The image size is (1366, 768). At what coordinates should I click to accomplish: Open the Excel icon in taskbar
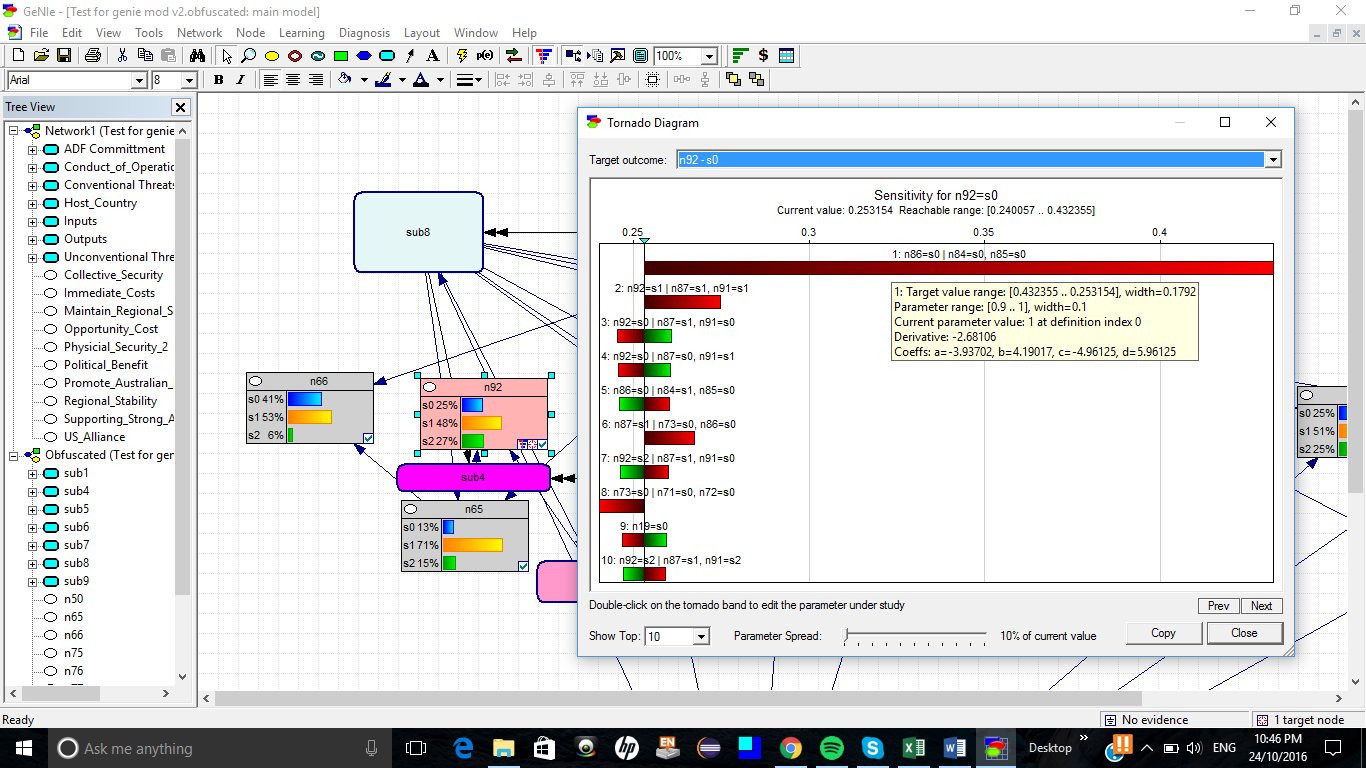pos(913,748)
